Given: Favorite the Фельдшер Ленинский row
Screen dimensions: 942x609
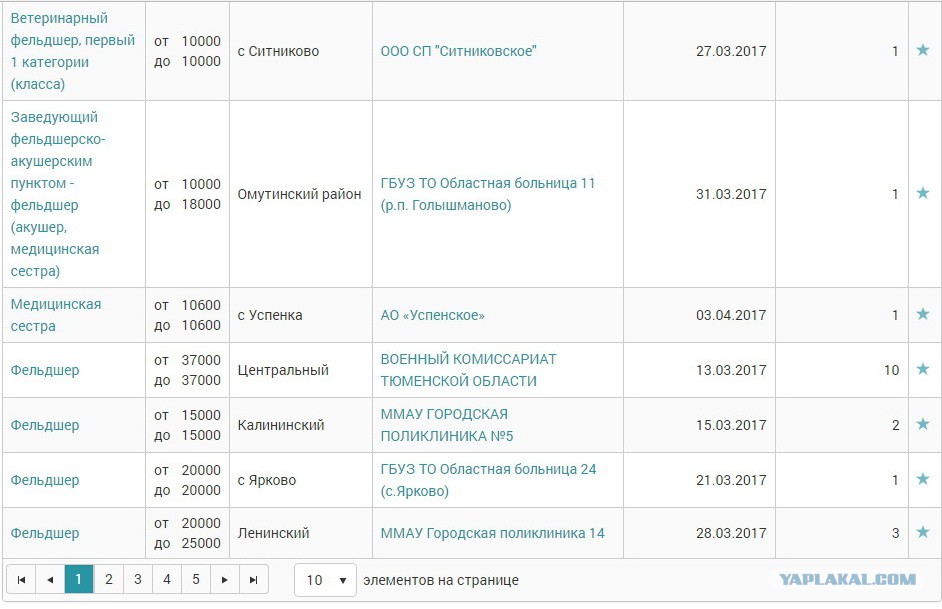Looking at the screenshot, I should coord(923,532).
